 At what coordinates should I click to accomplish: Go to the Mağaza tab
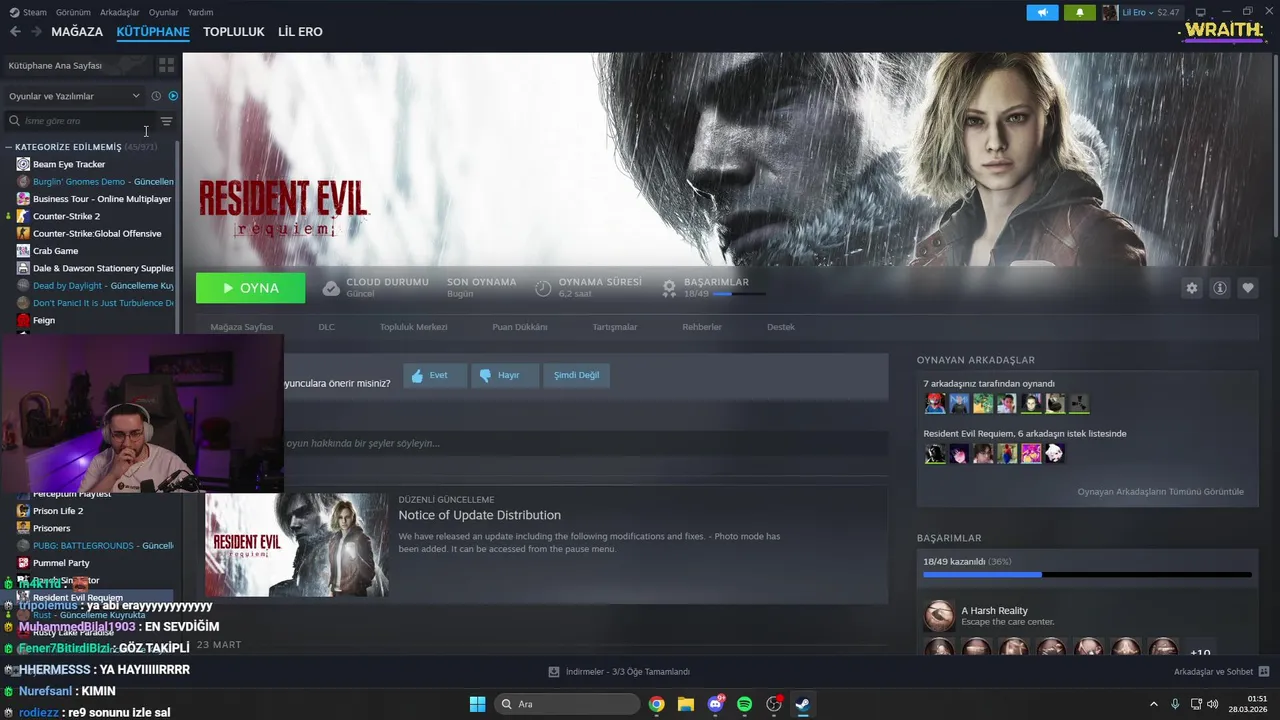(77, 32)
